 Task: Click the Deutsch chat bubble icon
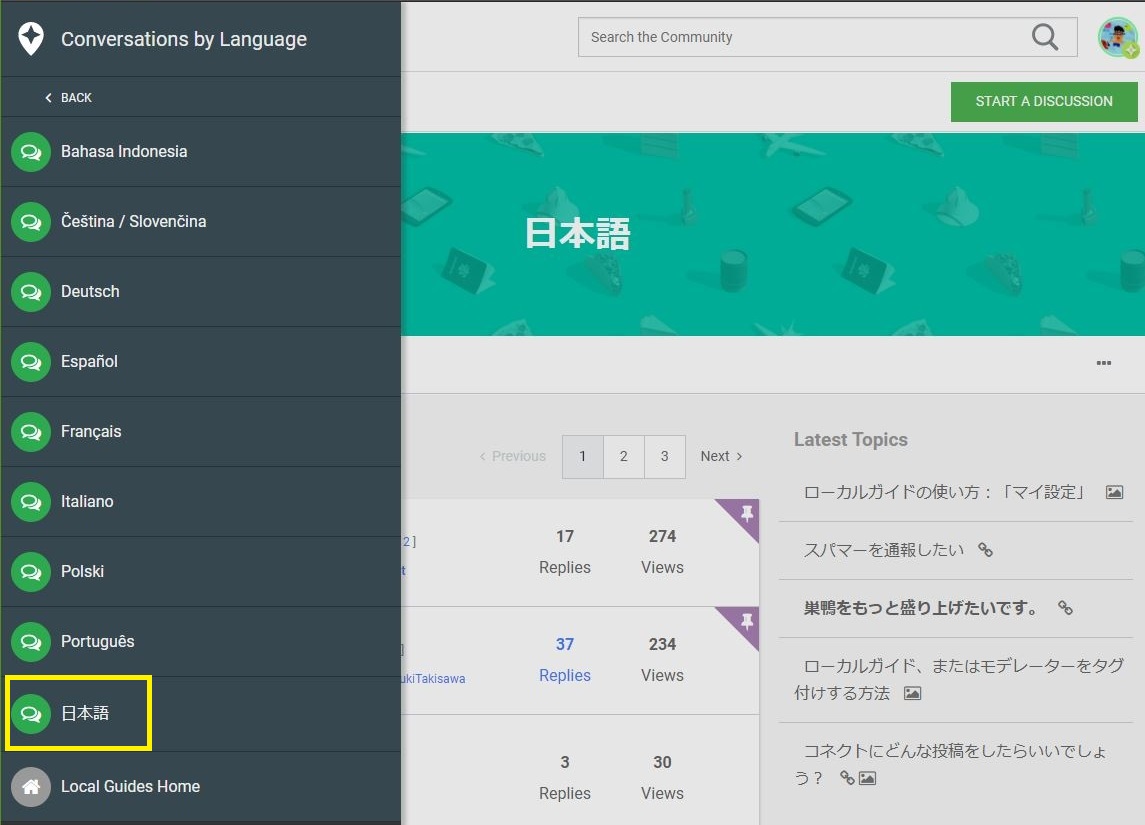click(x=31, y=292)
